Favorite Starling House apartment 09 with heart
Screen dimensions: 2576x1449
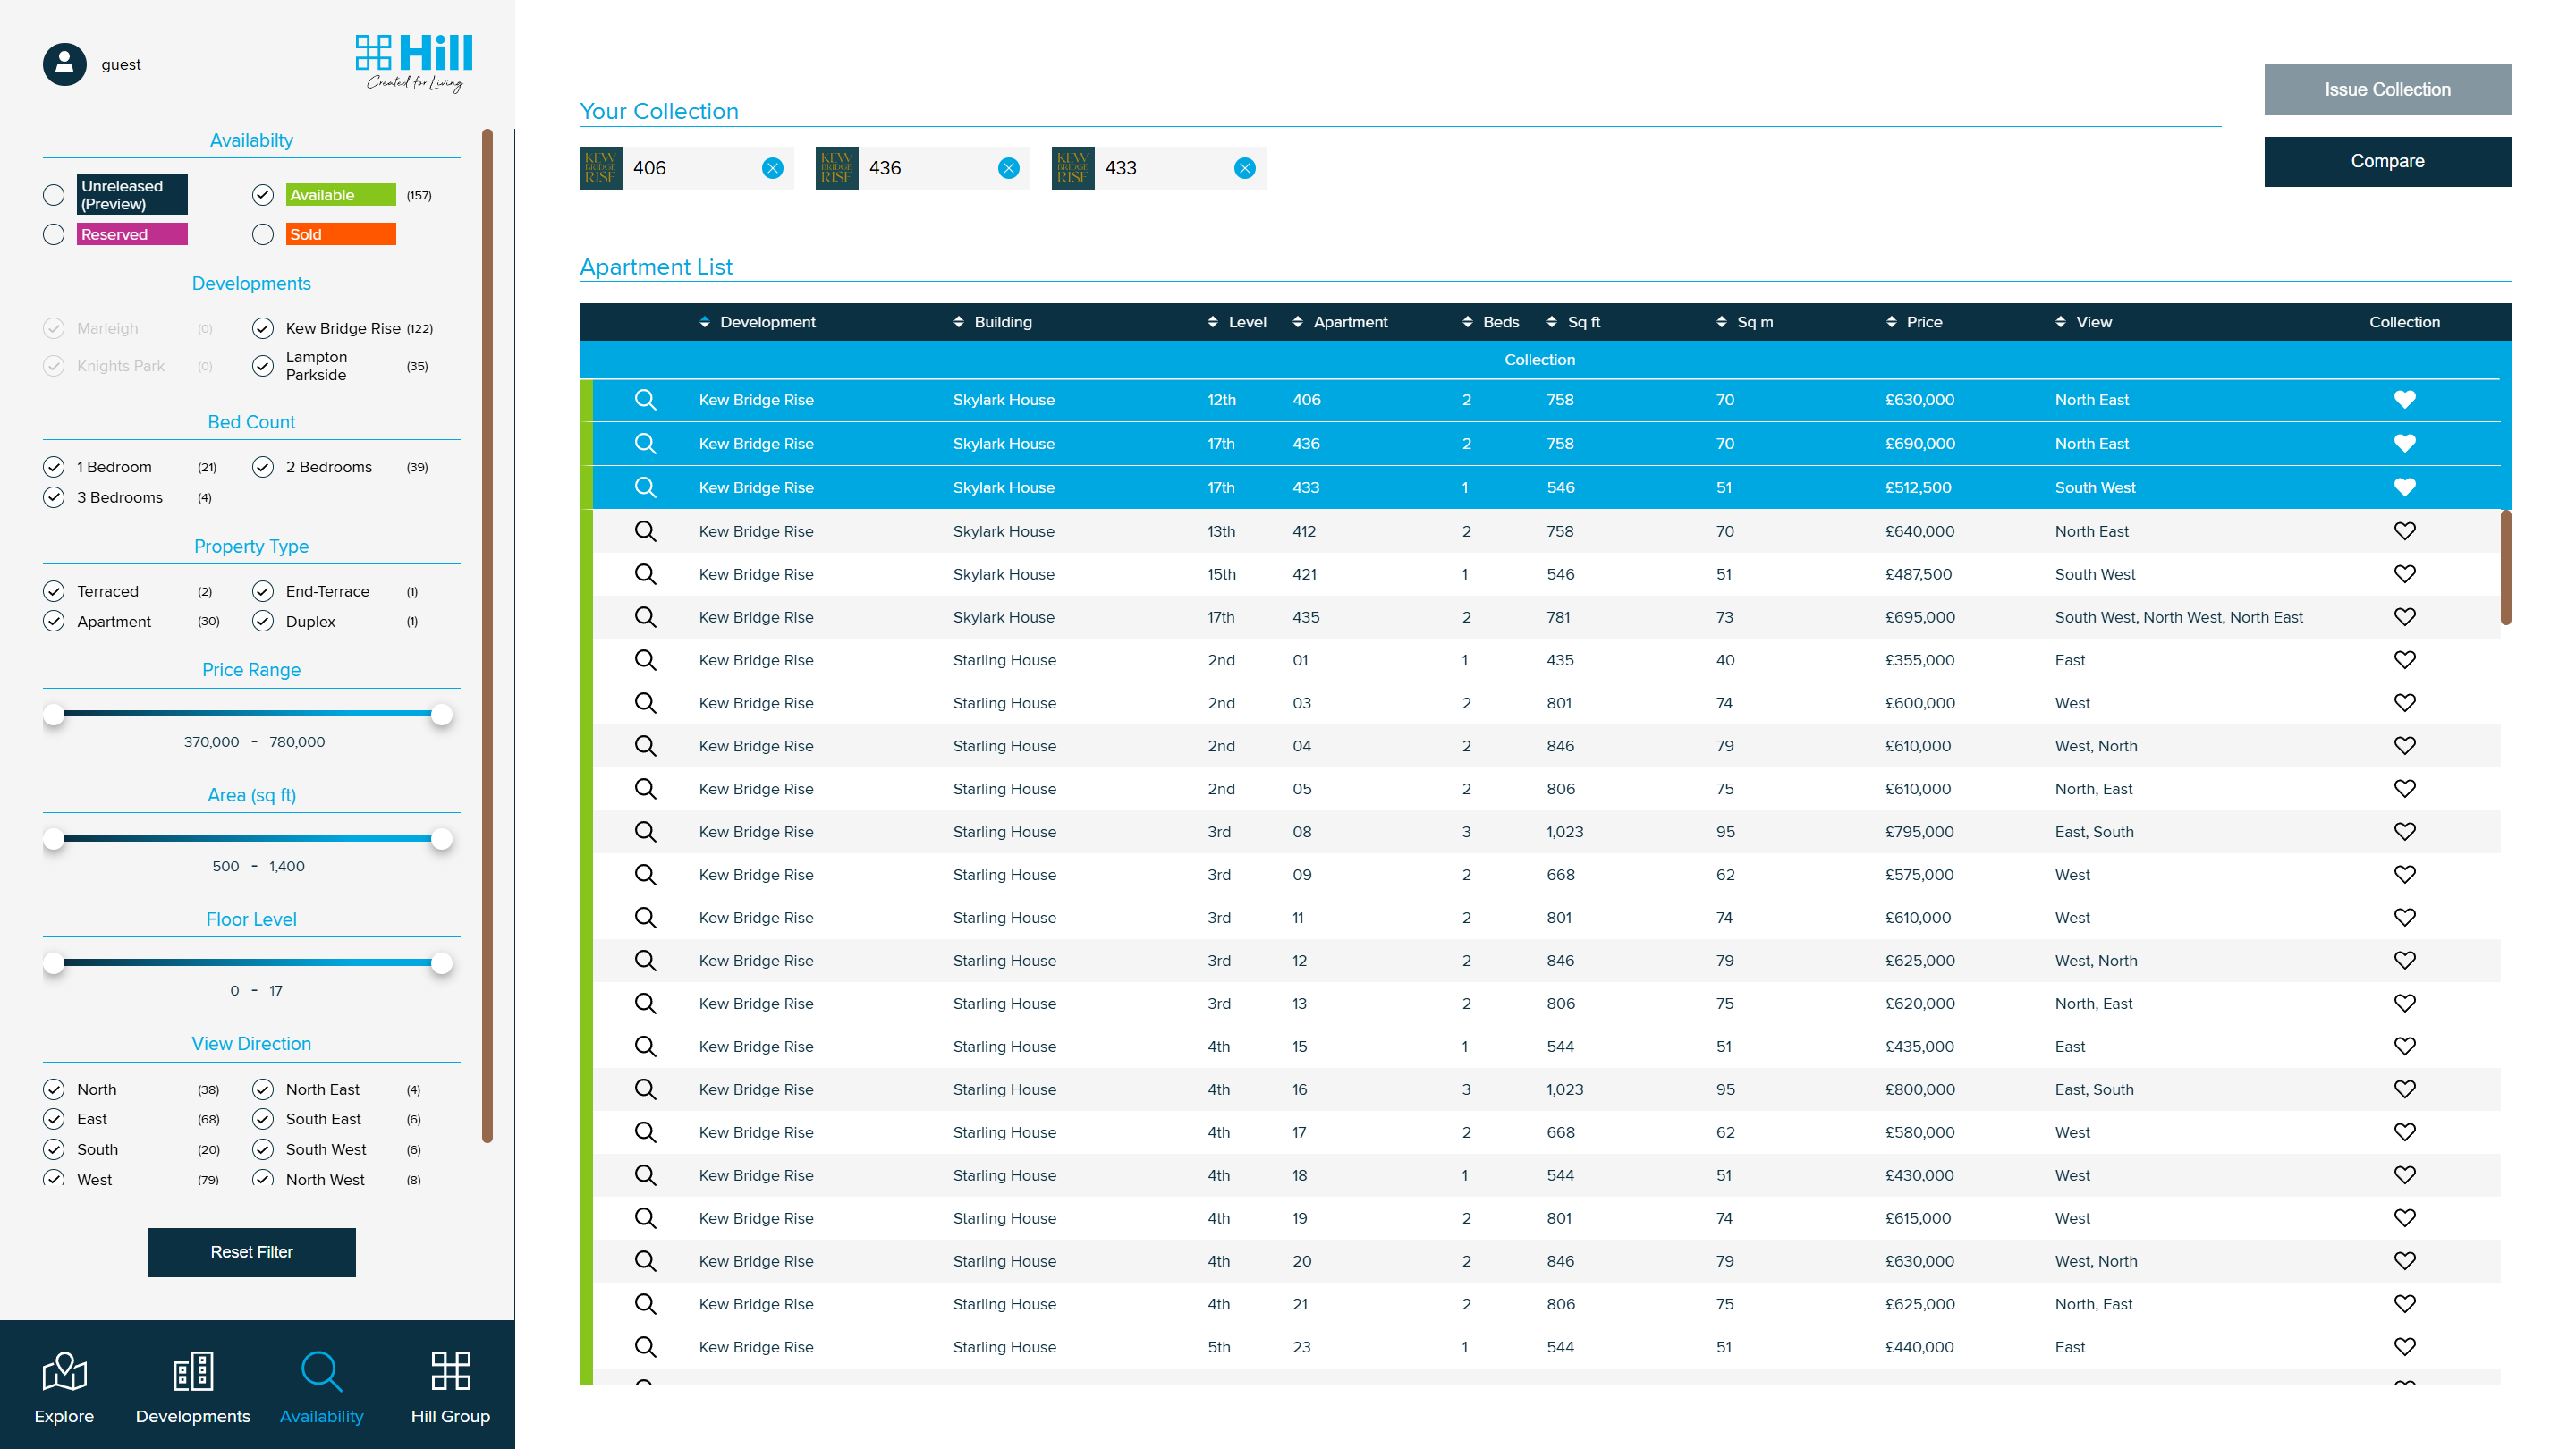click(x=2404, y=875)
